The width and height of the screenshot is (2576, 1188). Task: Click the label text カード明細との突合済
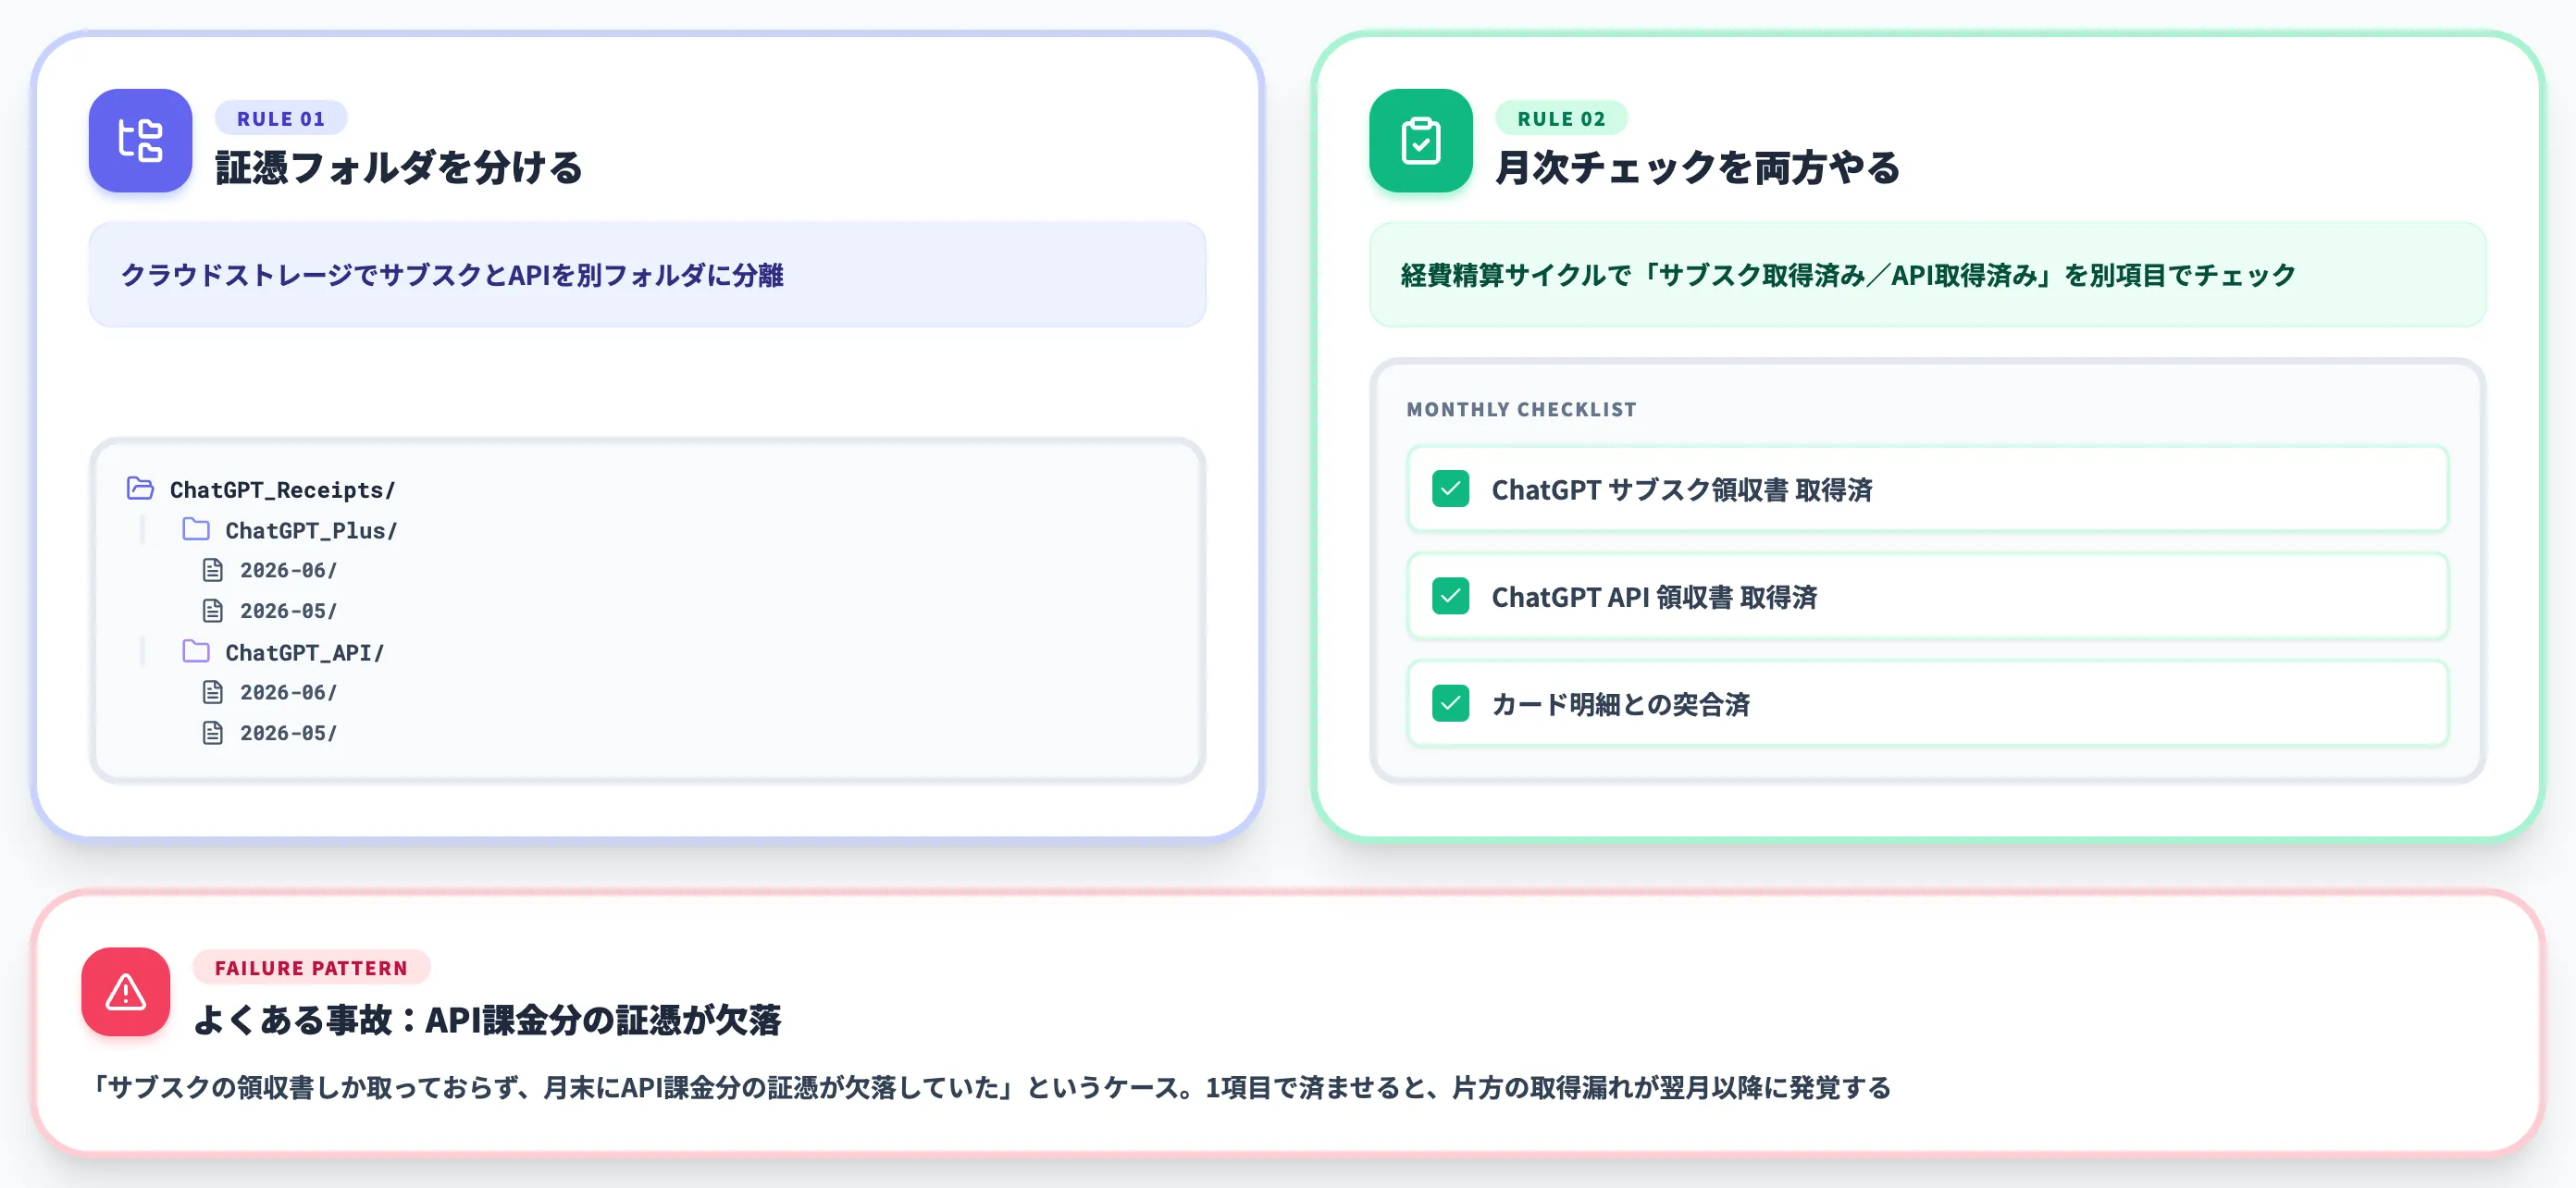(1620, 704)
